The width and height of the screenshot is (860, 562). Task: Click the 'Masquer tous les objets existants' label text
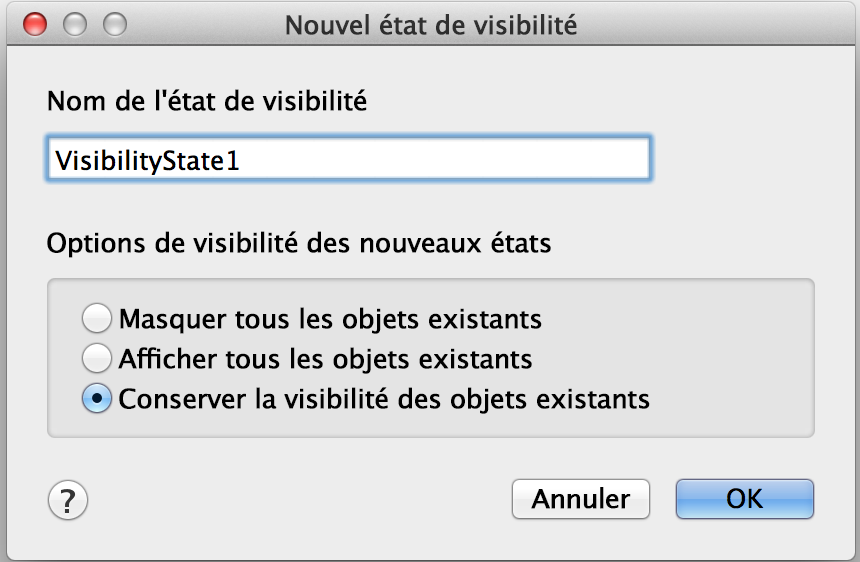[330, 319]
